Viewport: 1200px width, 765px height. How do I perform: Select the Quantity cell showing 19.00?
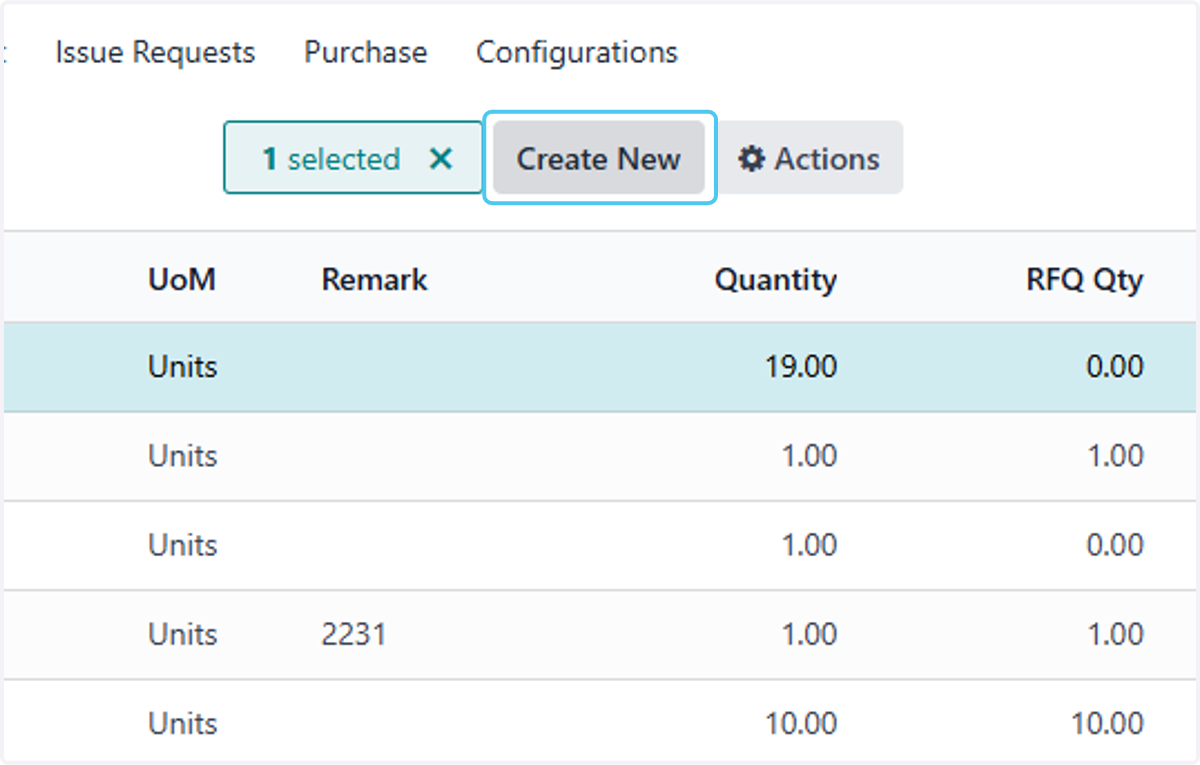pyautogui.click(x=800, y=367)
